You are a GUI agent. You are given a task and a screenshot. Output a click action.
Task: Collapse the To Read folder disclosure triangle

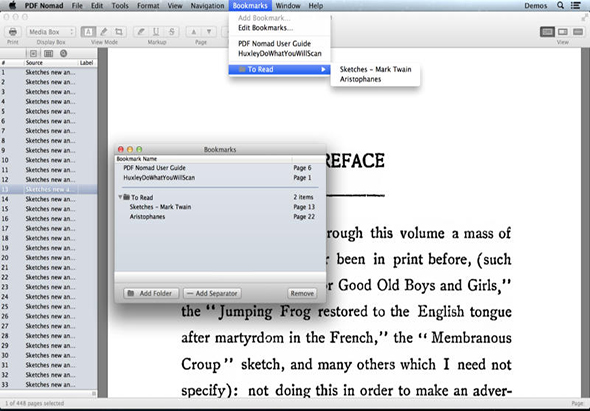coord(120,197)
